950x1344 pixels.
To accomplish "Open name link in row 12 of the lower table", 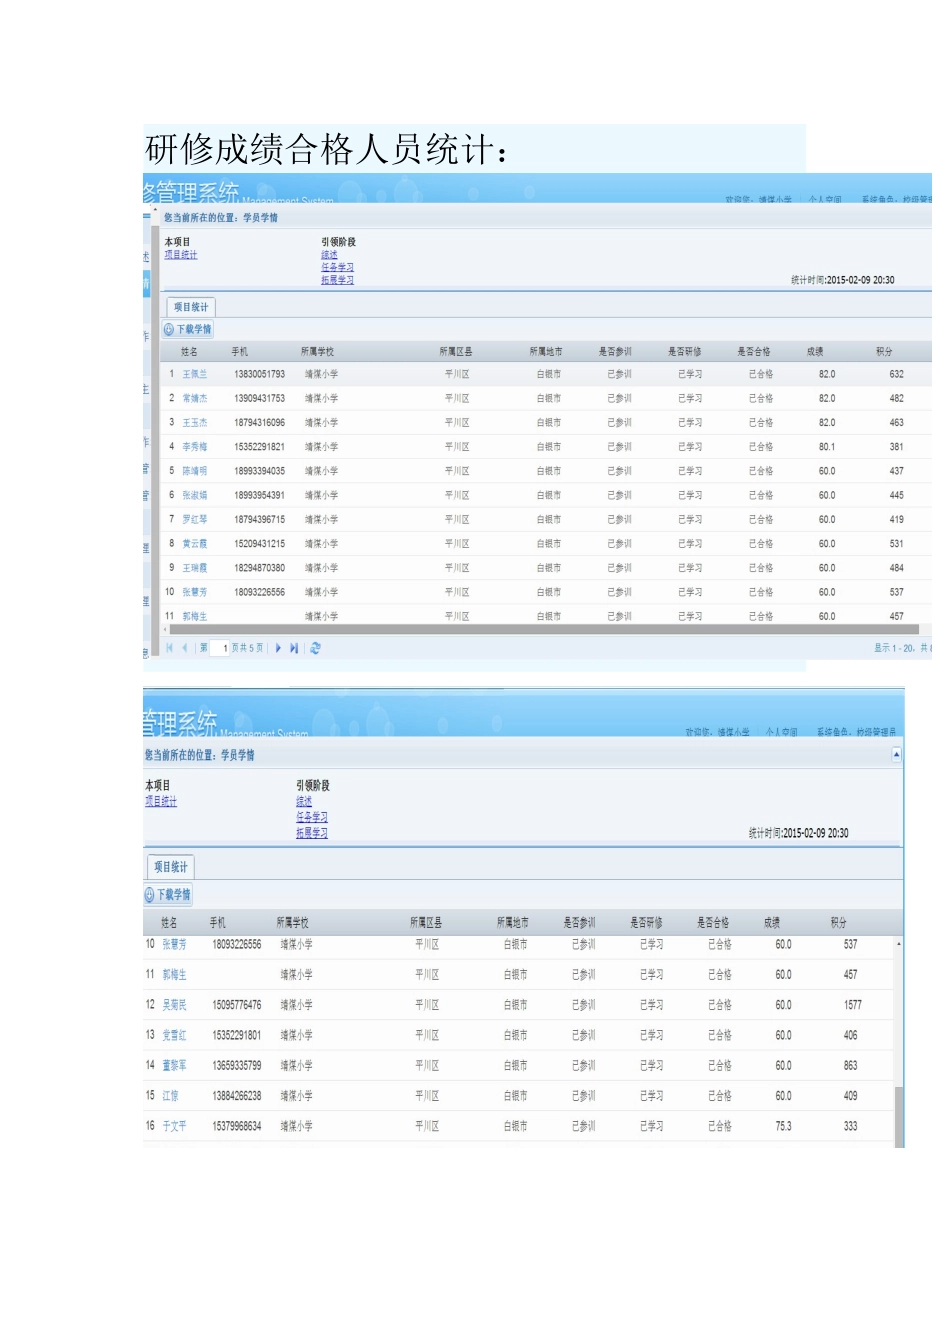I will tap(174, 1005).
